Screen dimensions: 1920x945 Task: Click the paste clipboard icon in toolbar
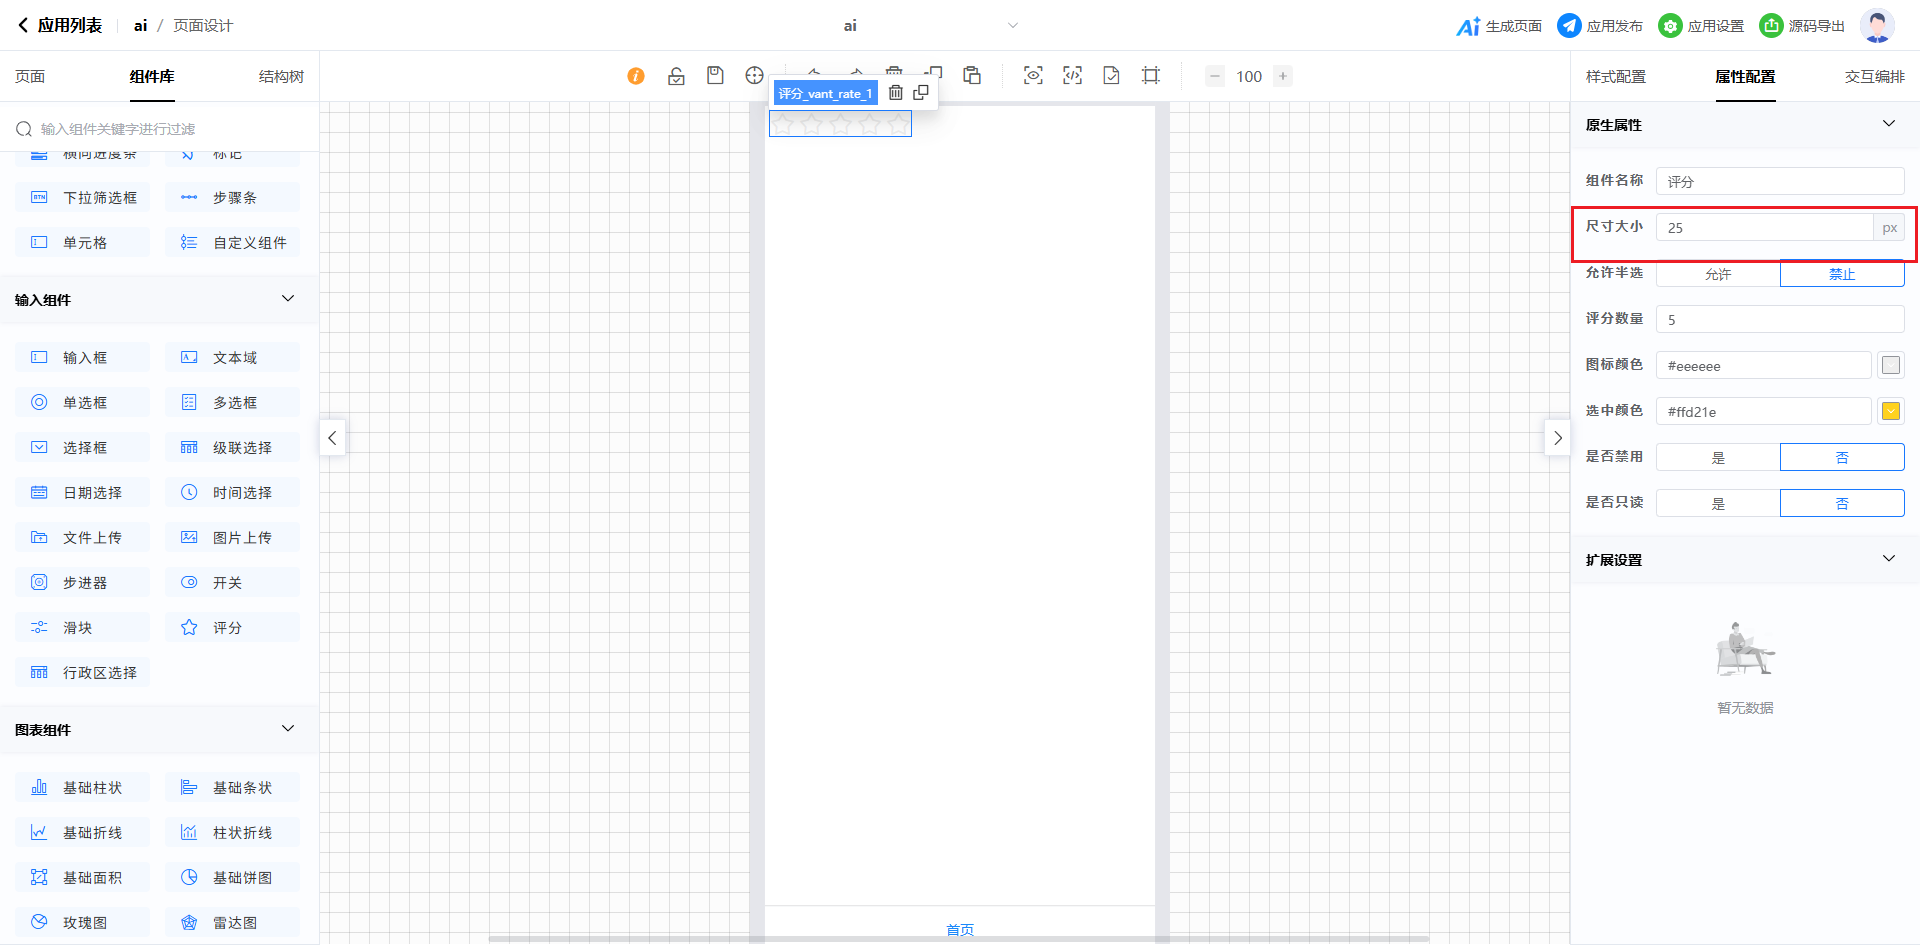click(972, 75)
